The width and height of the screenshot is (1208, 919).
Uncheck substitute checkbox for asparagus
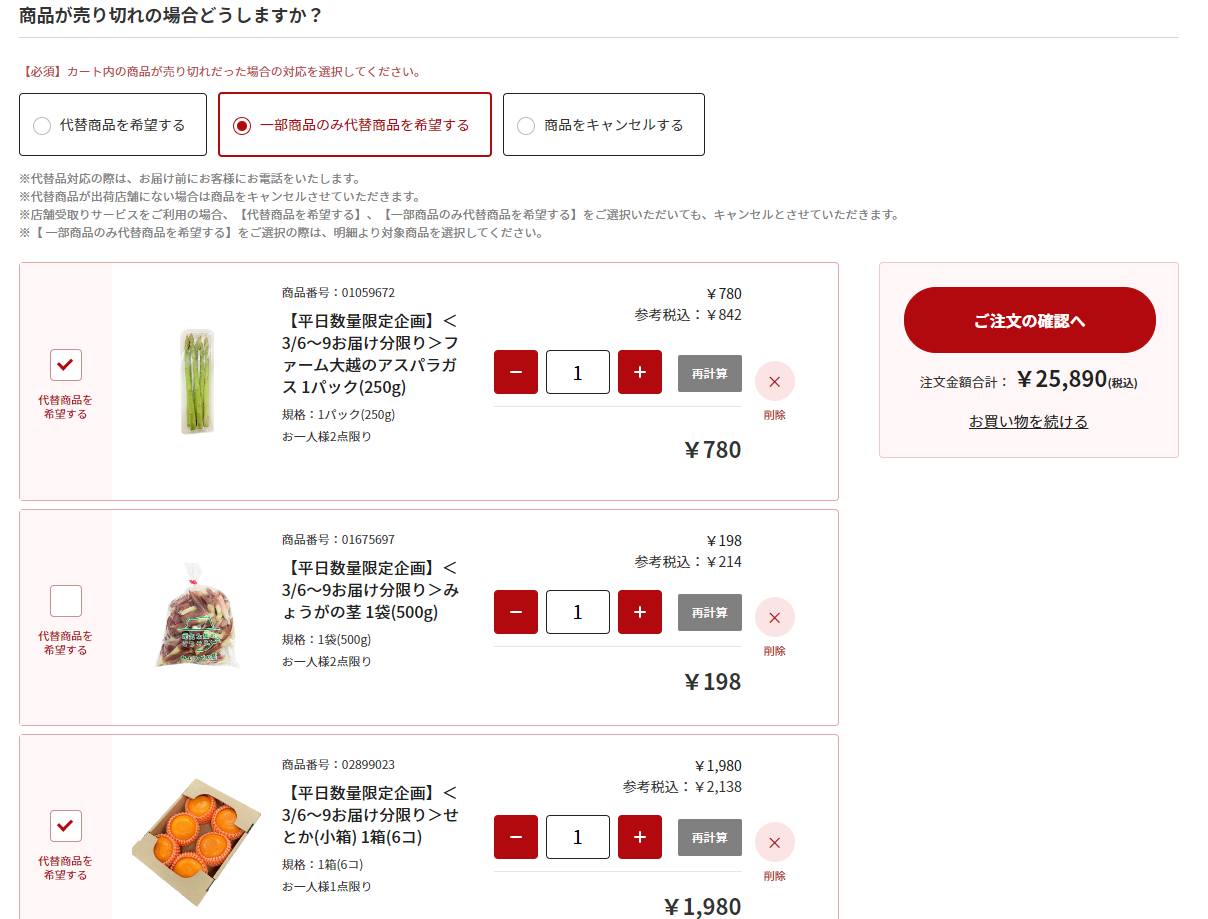point(66,365)
